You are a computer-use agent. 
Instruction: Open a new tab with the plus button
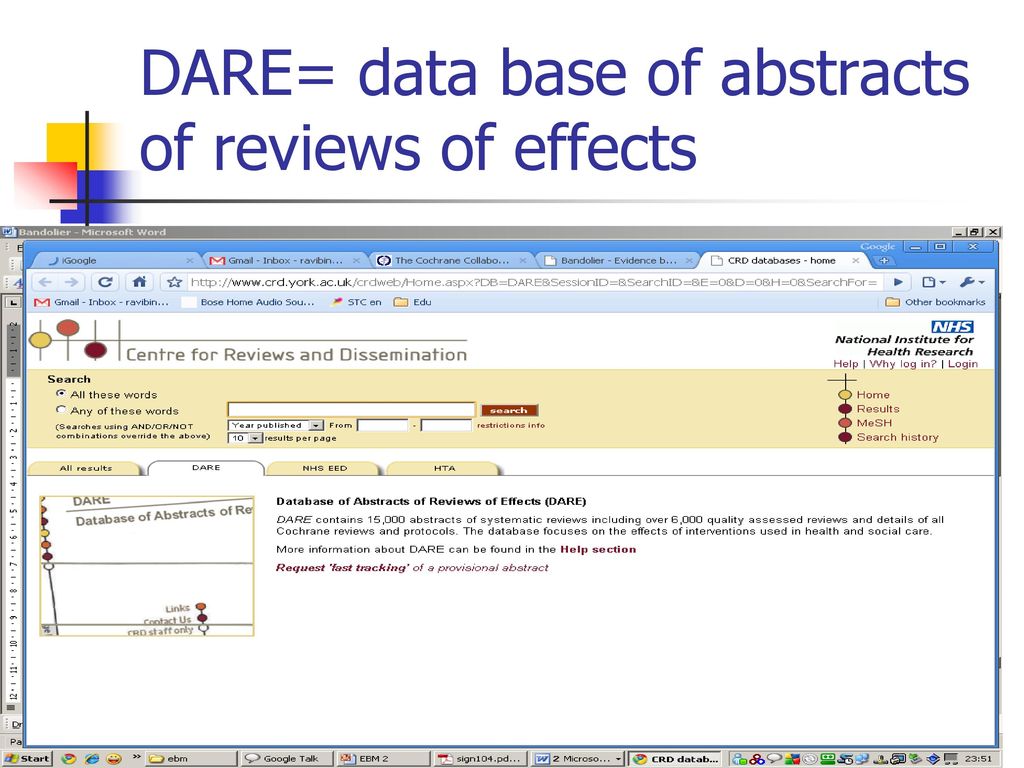[x=884, y=261]
